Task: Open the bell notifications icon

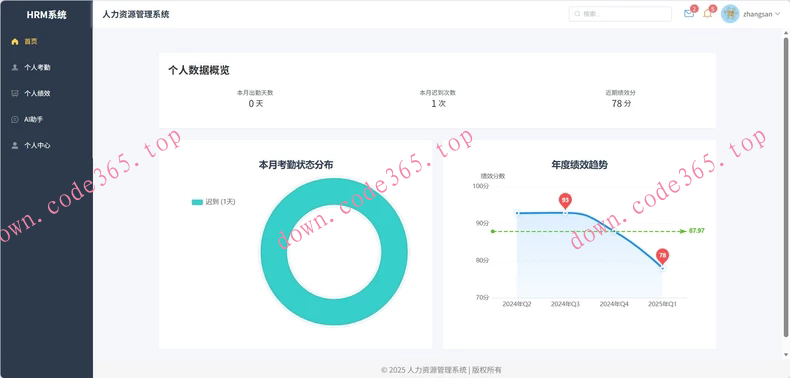Action: tap(707, 14)
